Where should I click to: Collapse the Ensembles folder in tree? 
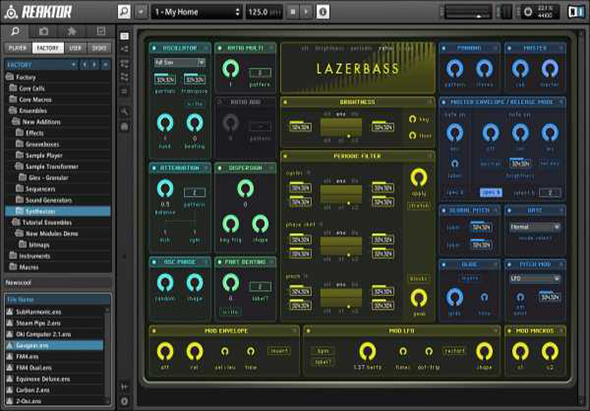(13, 110)
